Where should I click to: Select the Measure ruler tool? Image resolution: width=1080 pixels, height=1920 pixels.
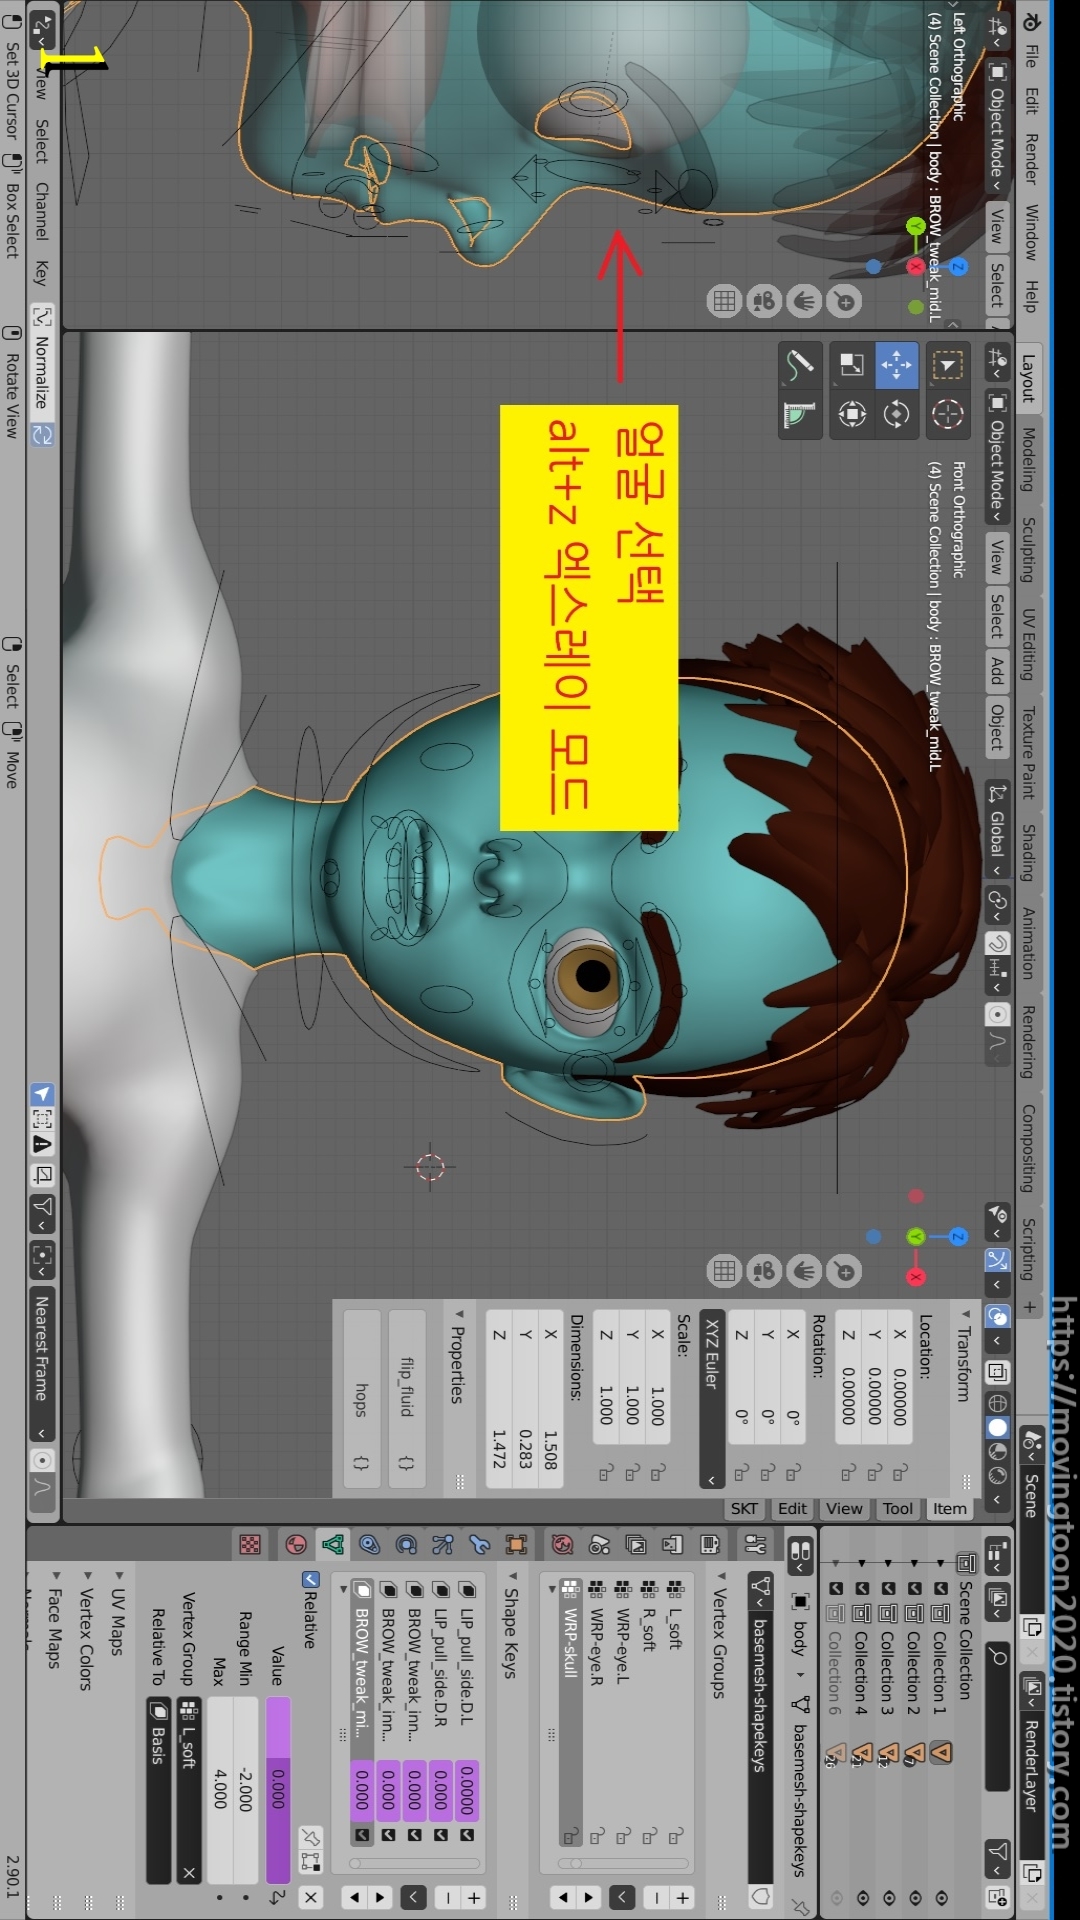pyautogui.click(x=799, y=413)
